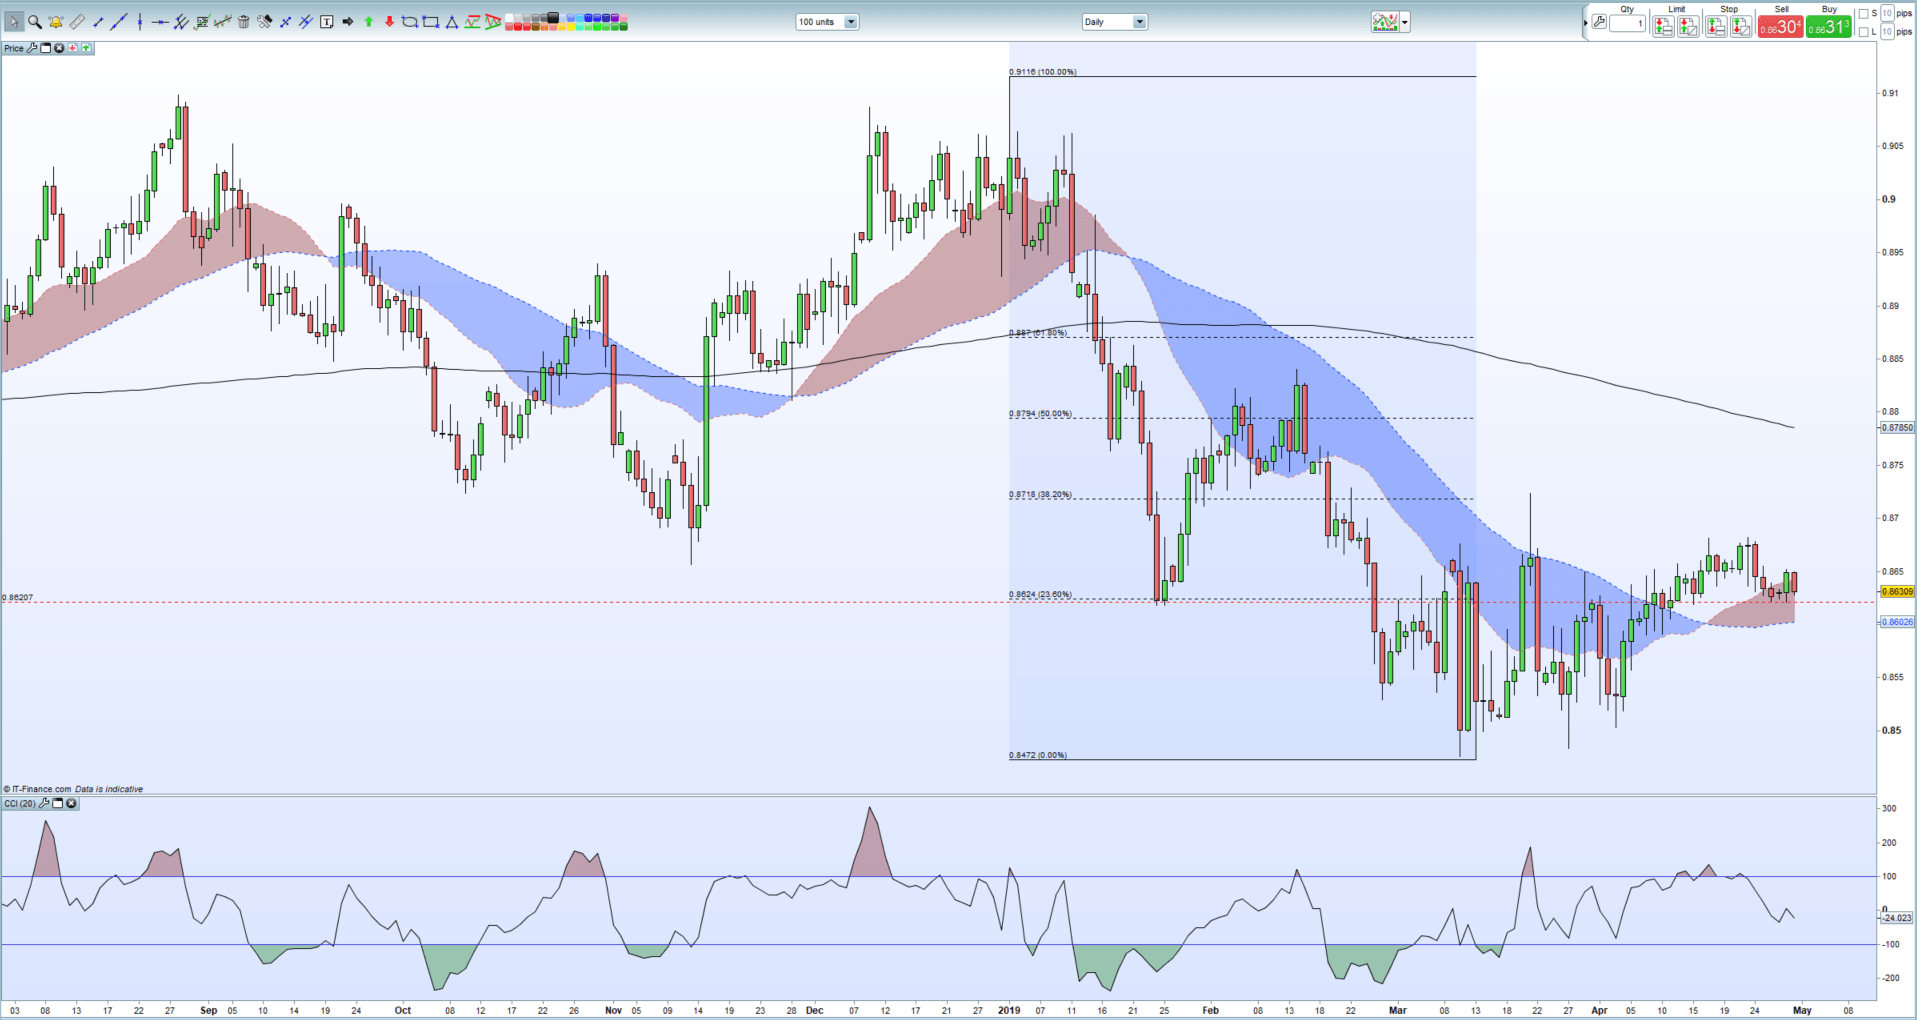Click the 0.86309 current price tag
The image size is (1917, 1020).
pyautogui.click(x=1897, y=592)
